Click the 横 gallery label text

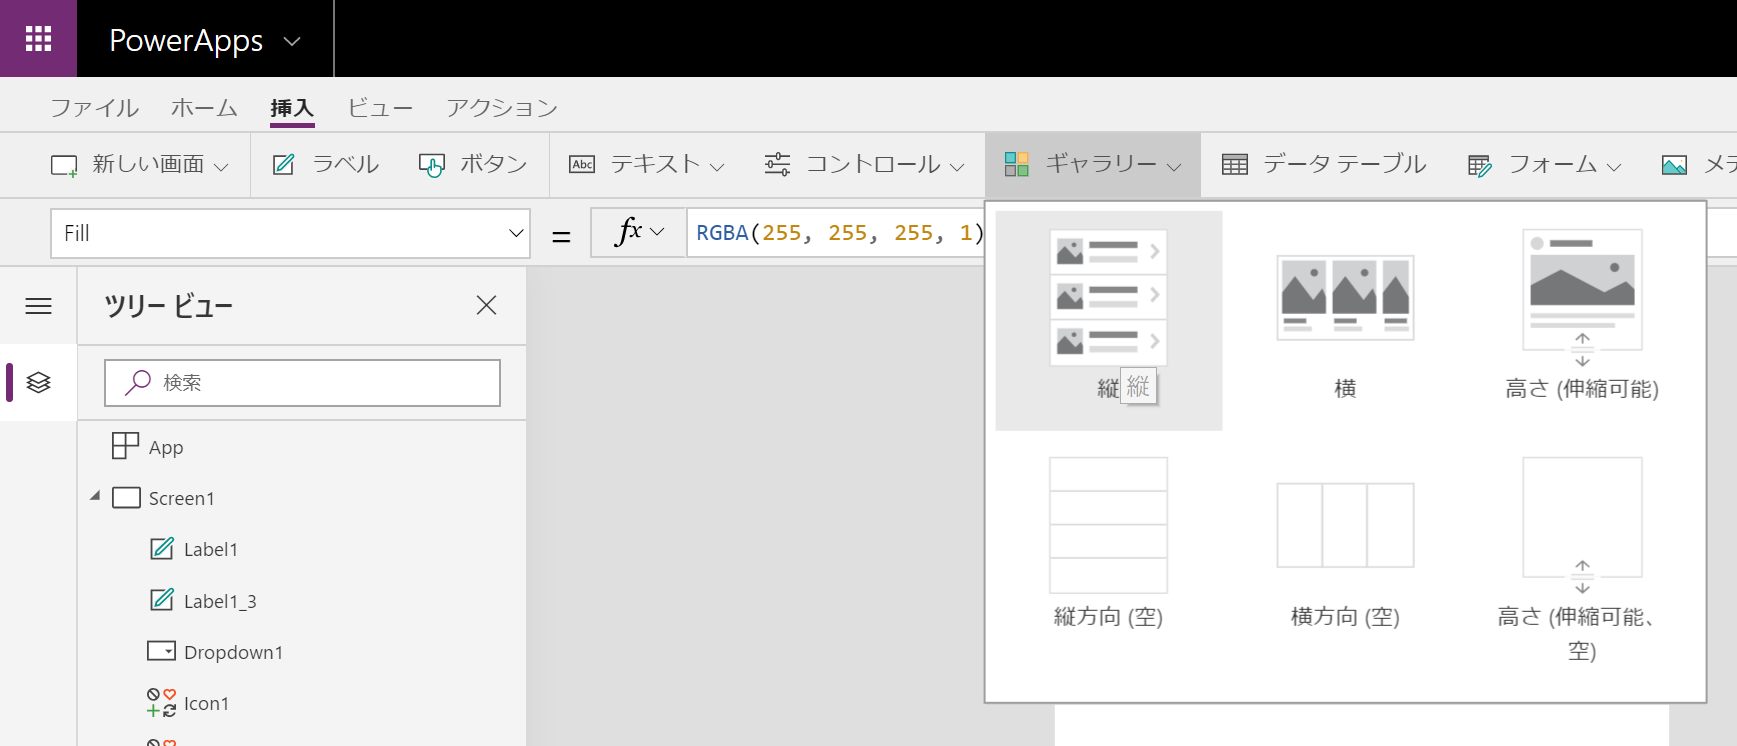click(1345, 388)
